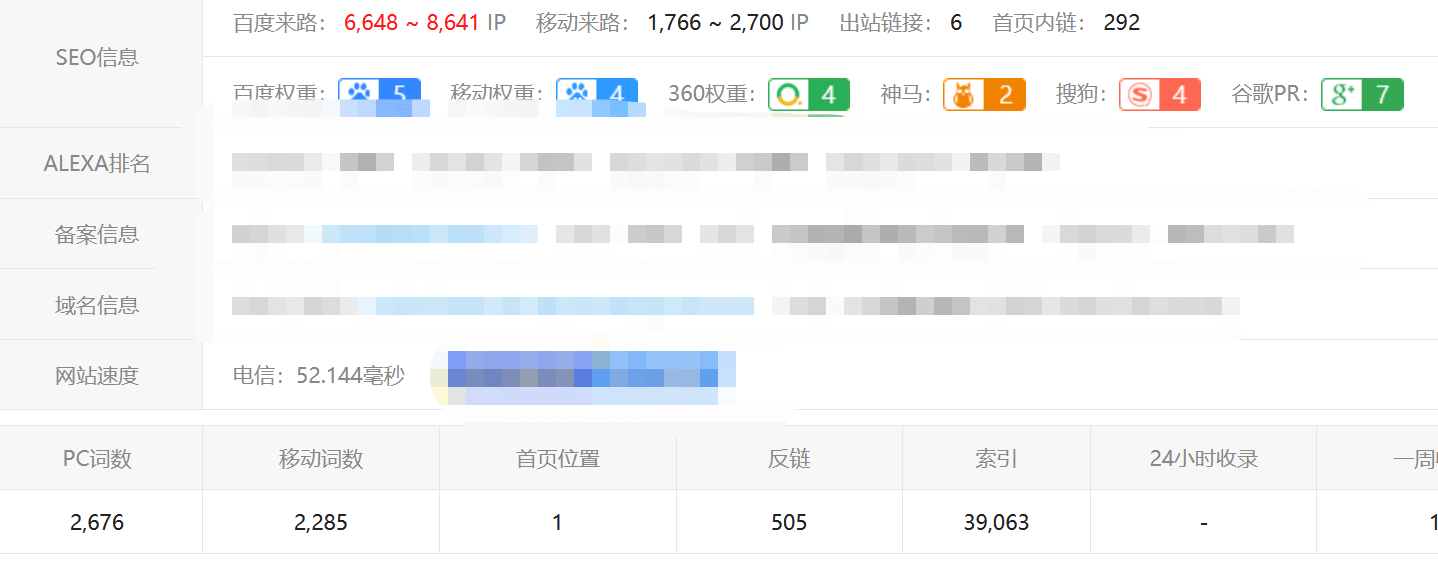This screenshot has height=569, width=1438.
Task: Click the PC词数 column header
Action: coord(97,459)
